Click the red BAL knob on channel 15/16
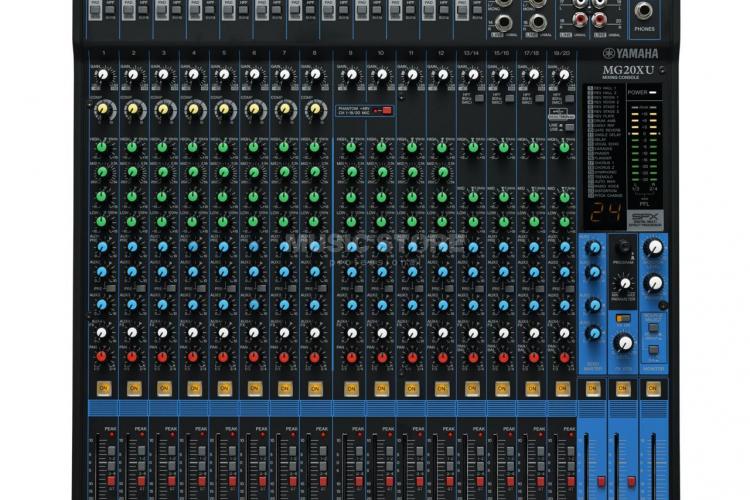This screenshot has height=500, width=750. pos(503,357)
